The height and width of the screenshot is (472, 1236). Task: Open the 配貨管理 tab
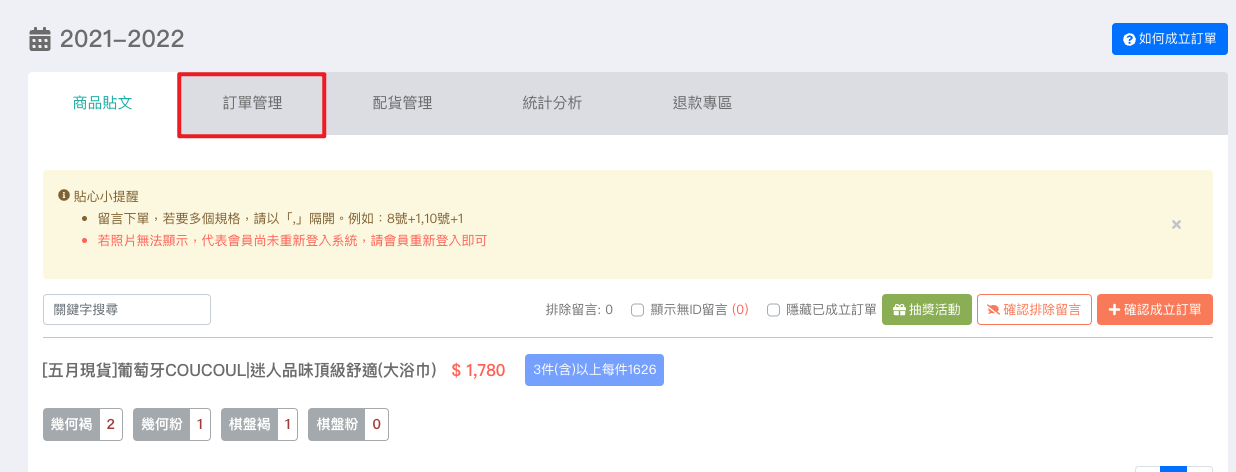point(402,103)
